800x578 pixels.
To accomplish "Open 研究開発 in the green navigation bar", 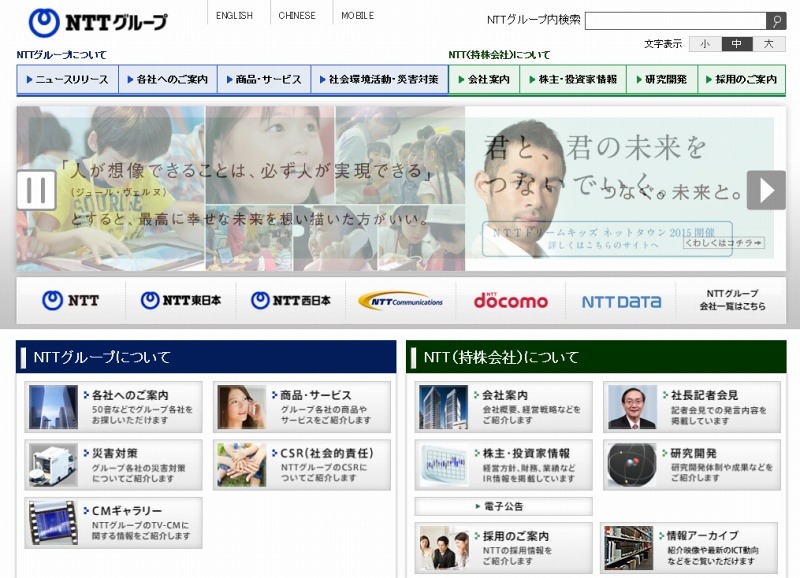I will point(662,79).
